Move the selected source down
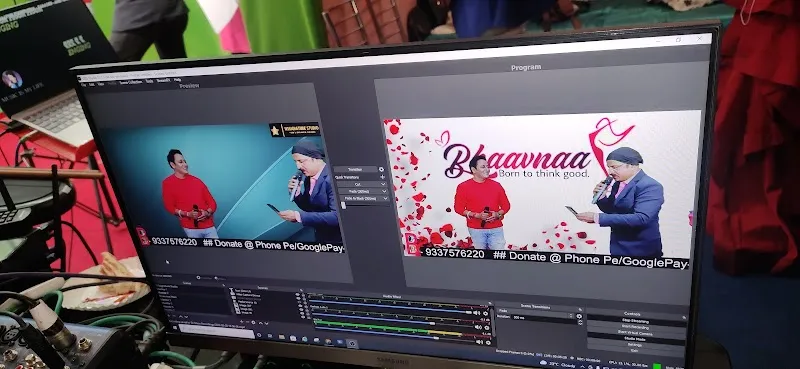 (266, 323)
